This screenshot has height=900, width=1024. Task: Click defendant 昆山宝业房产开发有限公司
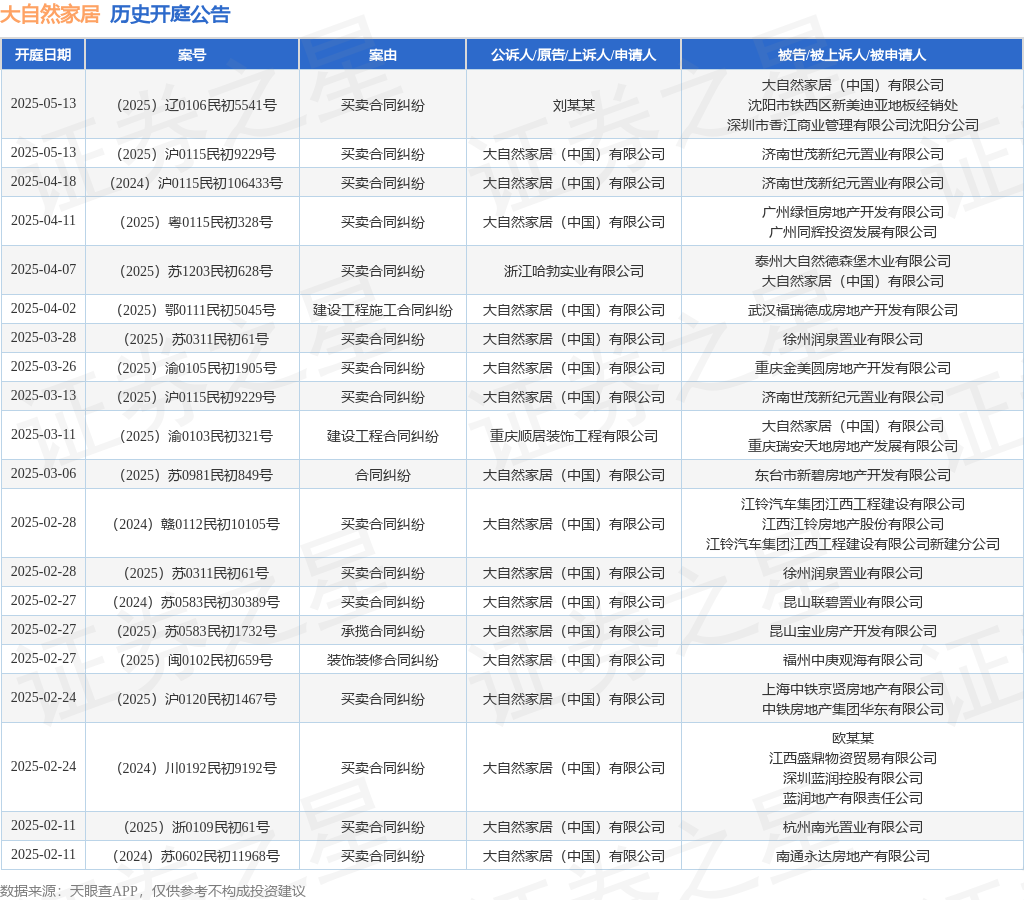pos(852,631)
